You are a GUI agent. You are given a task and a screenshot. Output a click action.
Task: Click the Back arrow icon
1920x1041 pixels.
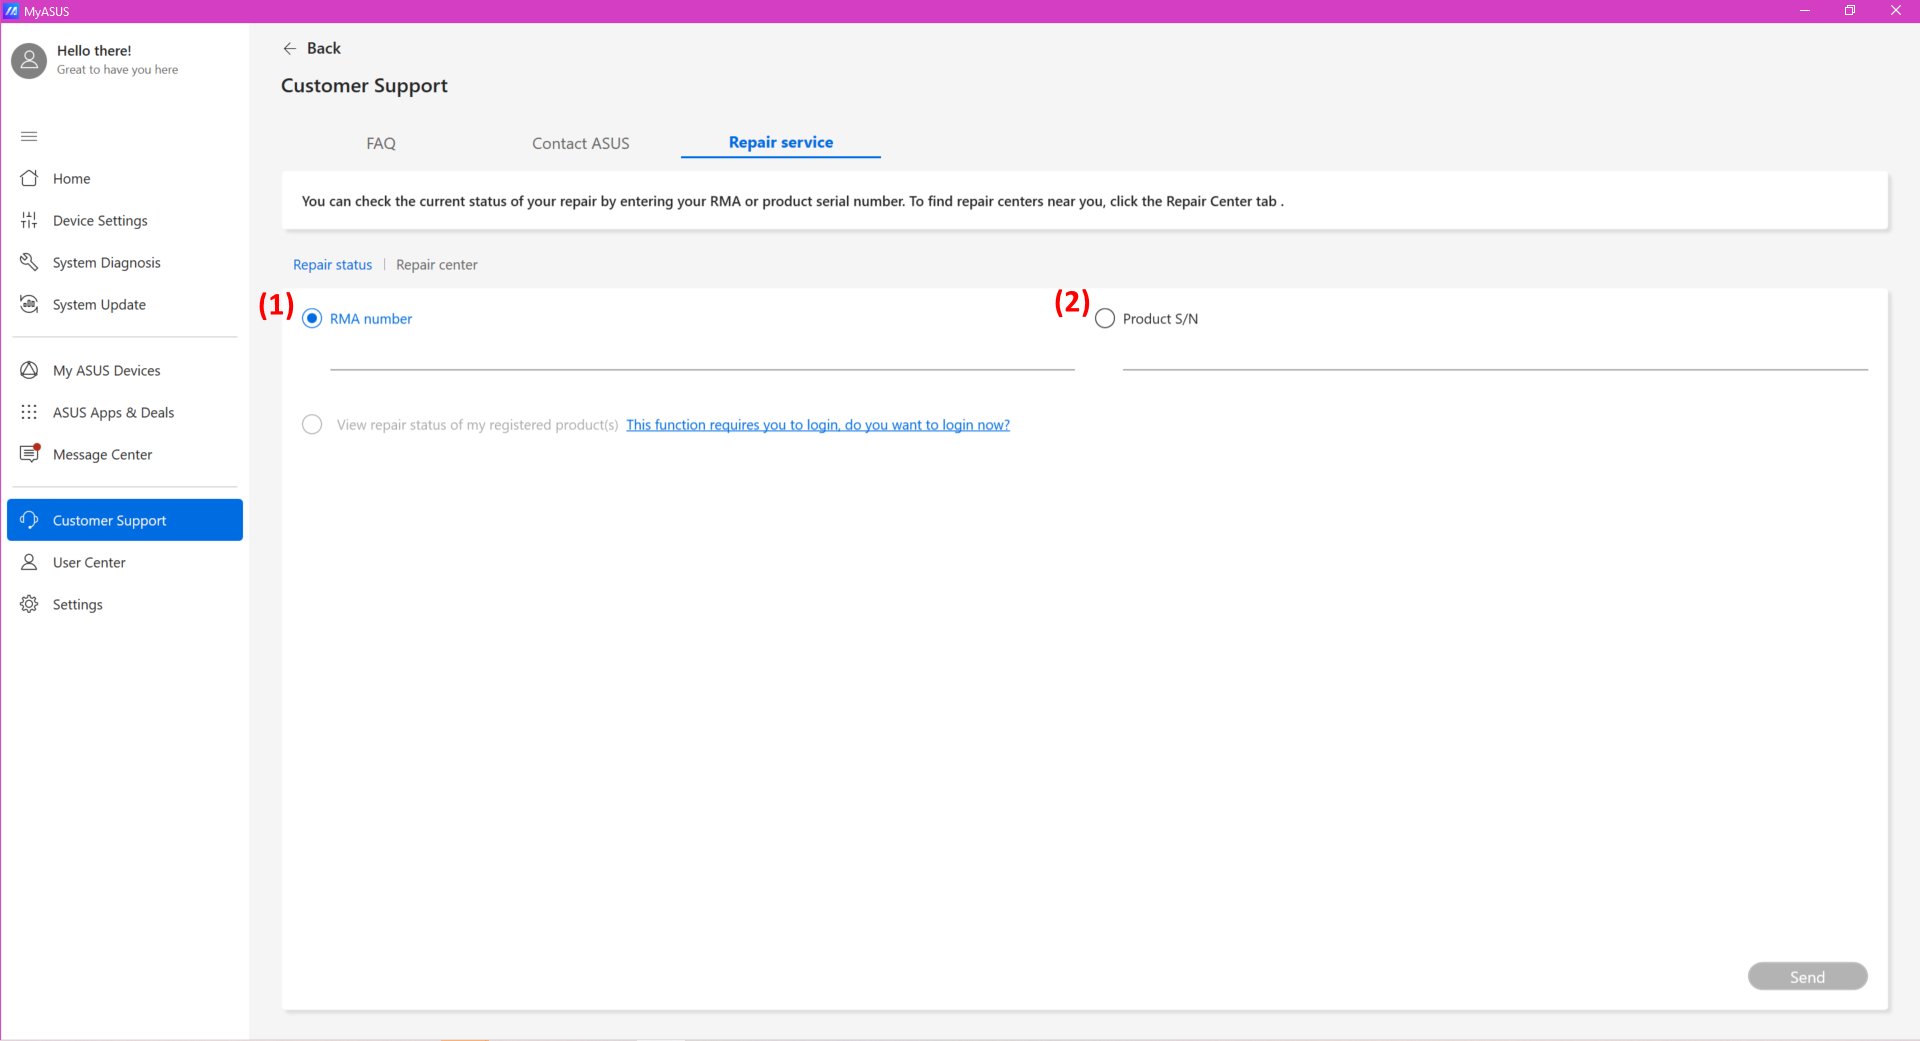pyautogui.click(x=290, y=48)
